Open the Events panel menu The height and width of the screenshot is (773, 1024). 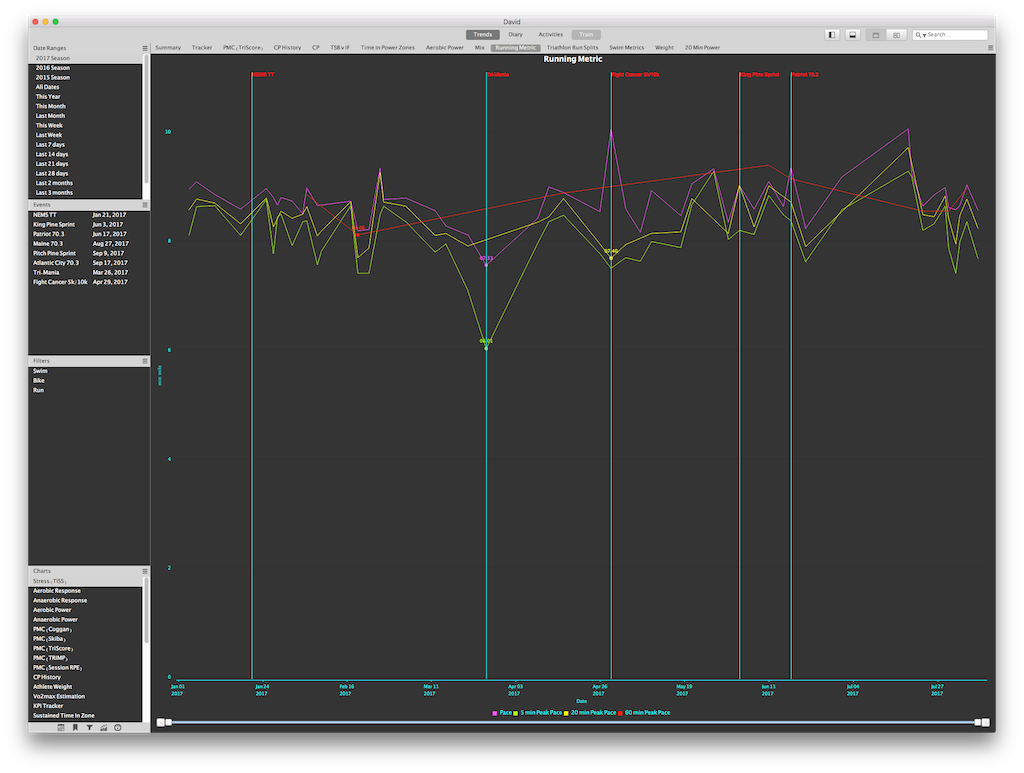pyautogui.click(x=145, y=205)
